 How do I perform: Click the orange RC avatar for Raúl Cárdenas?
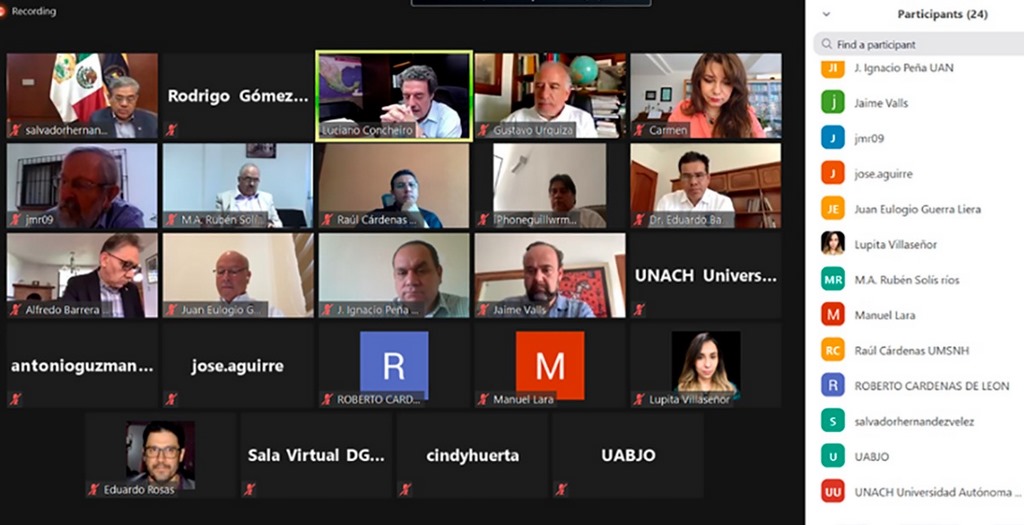[x=833, y=350]
